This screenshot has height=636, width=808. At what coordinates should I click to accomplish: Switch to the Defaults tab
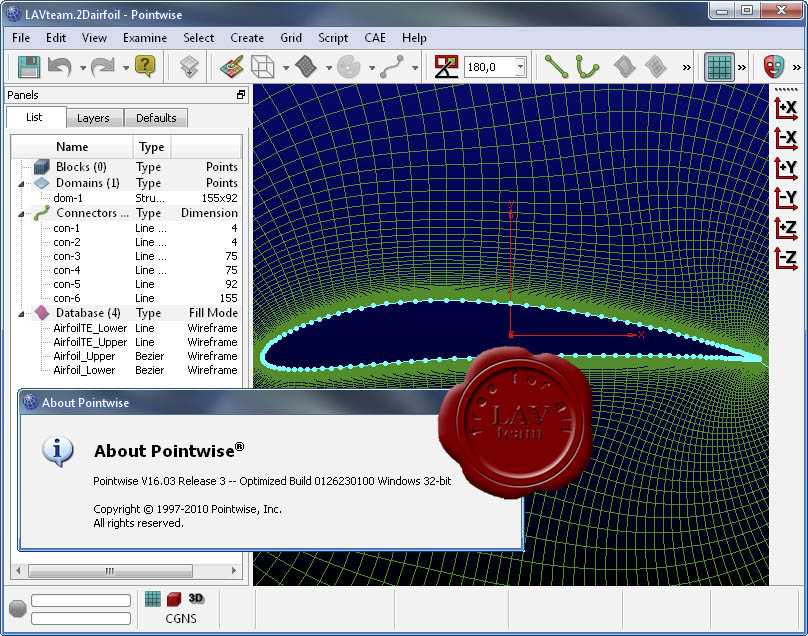pos(156,118)
